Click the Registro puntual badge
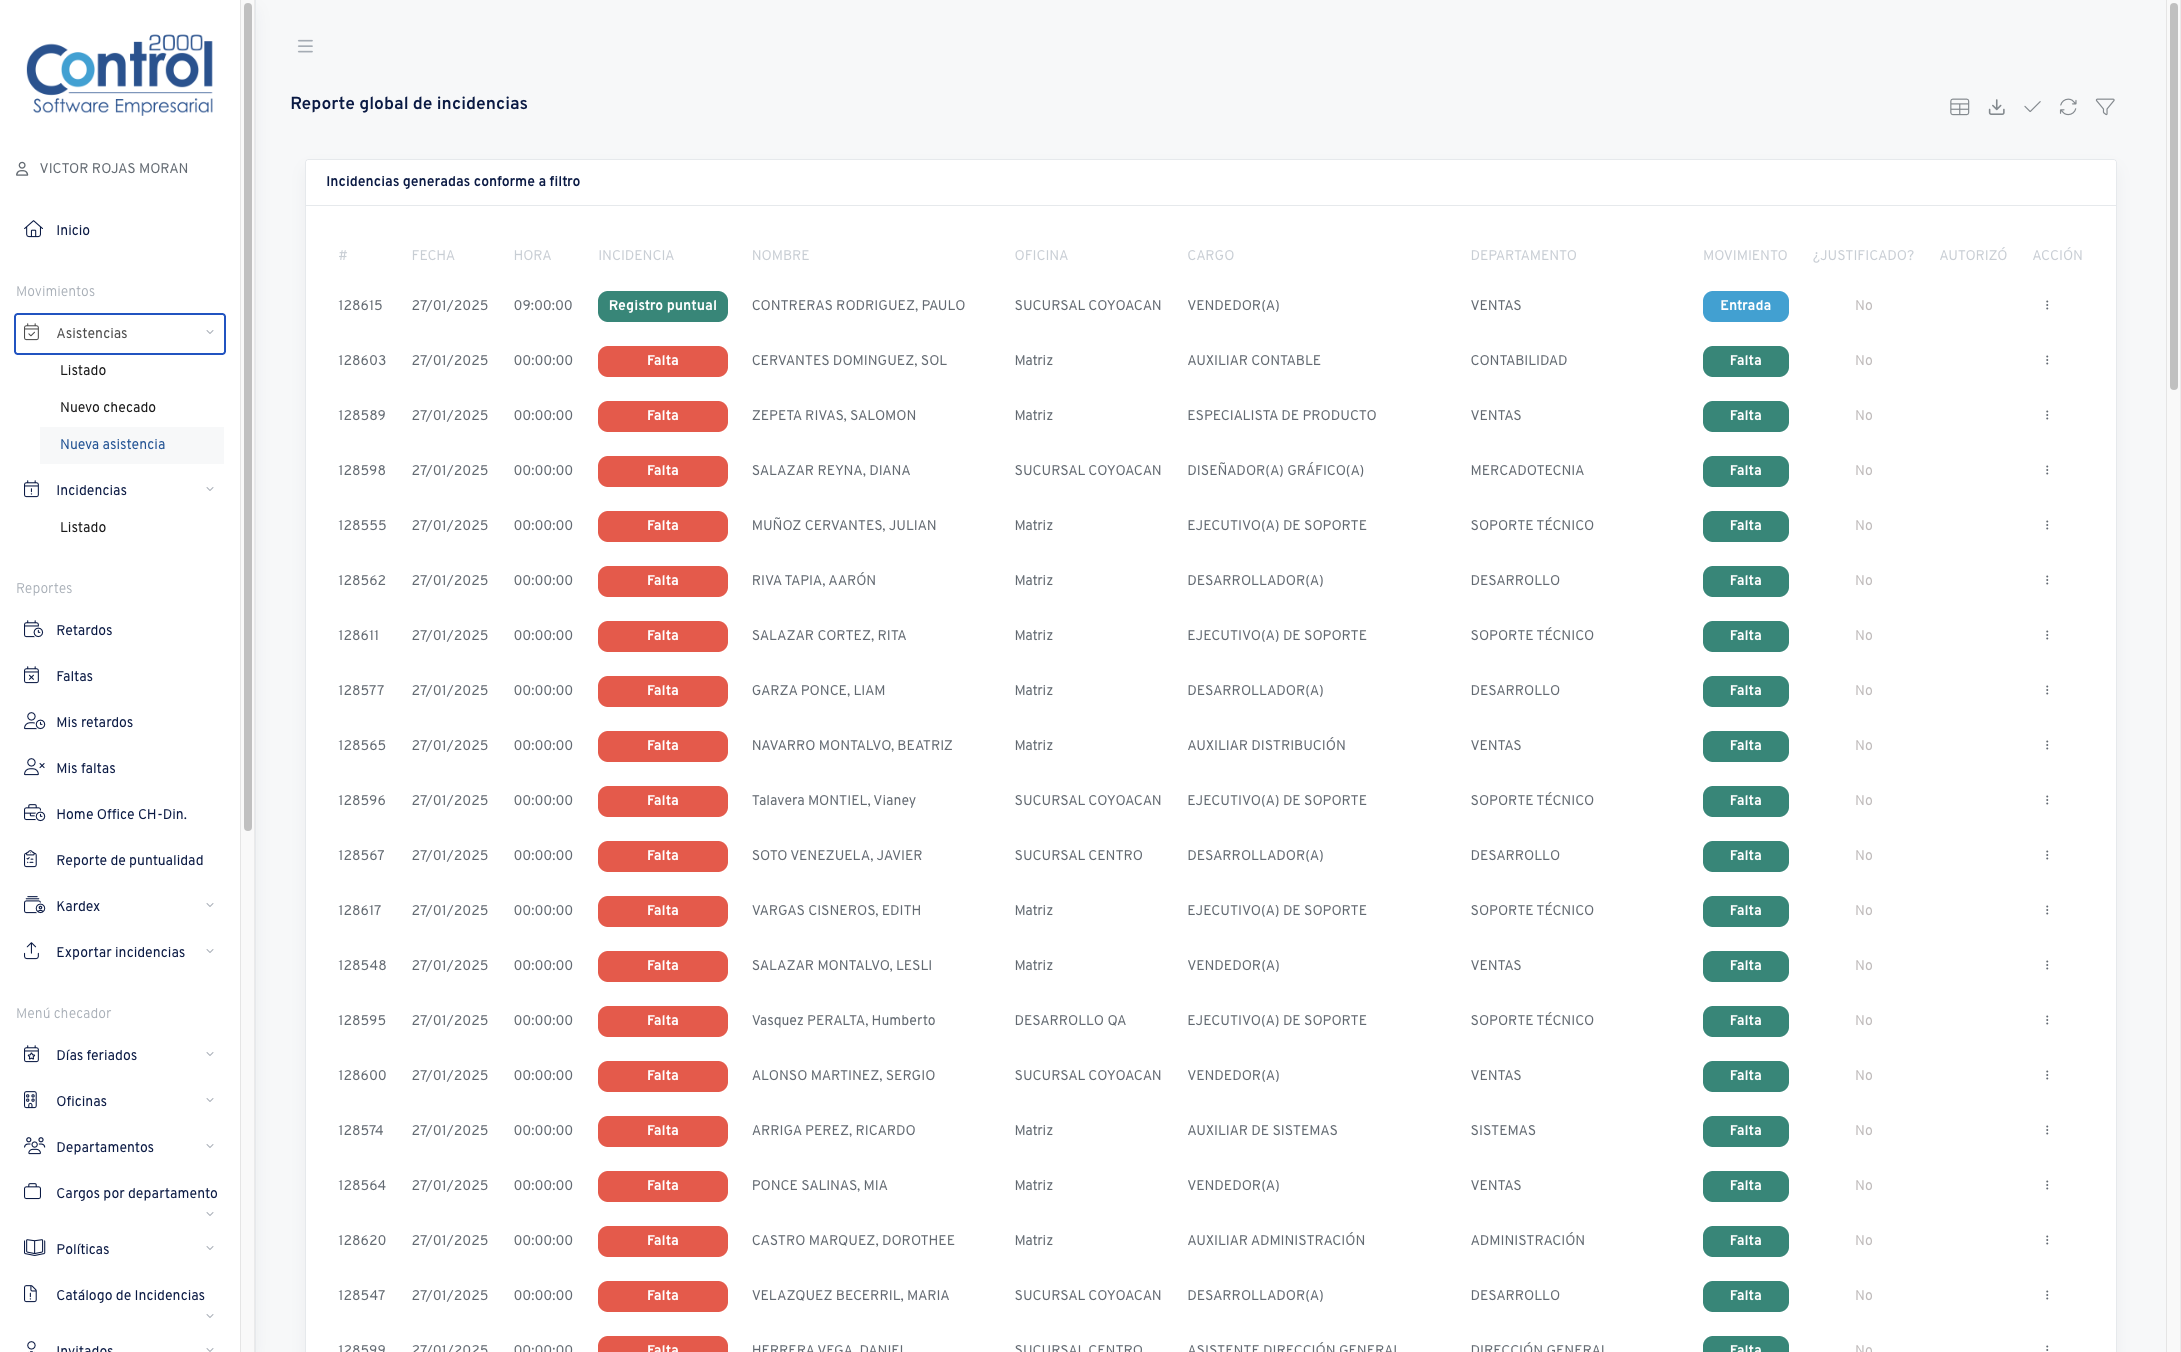The image size is (2181, 1352). (663, 306)
